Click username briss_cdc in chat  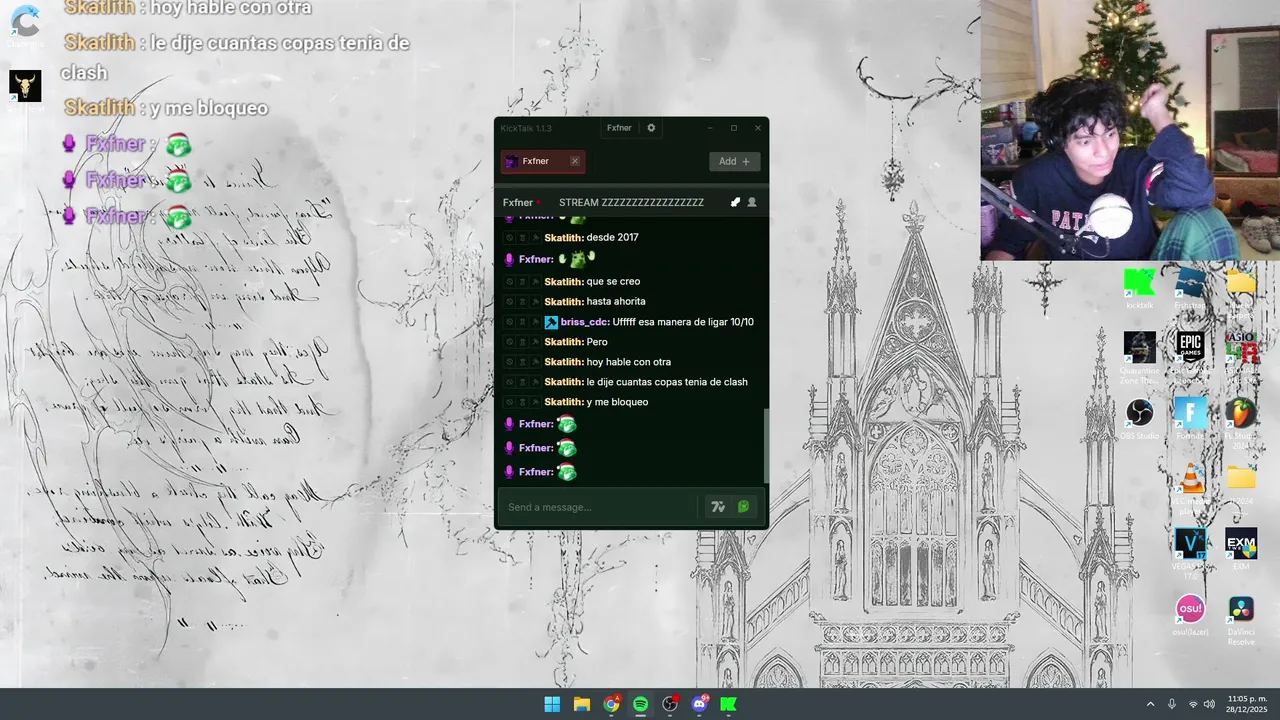tap(585, 322)
